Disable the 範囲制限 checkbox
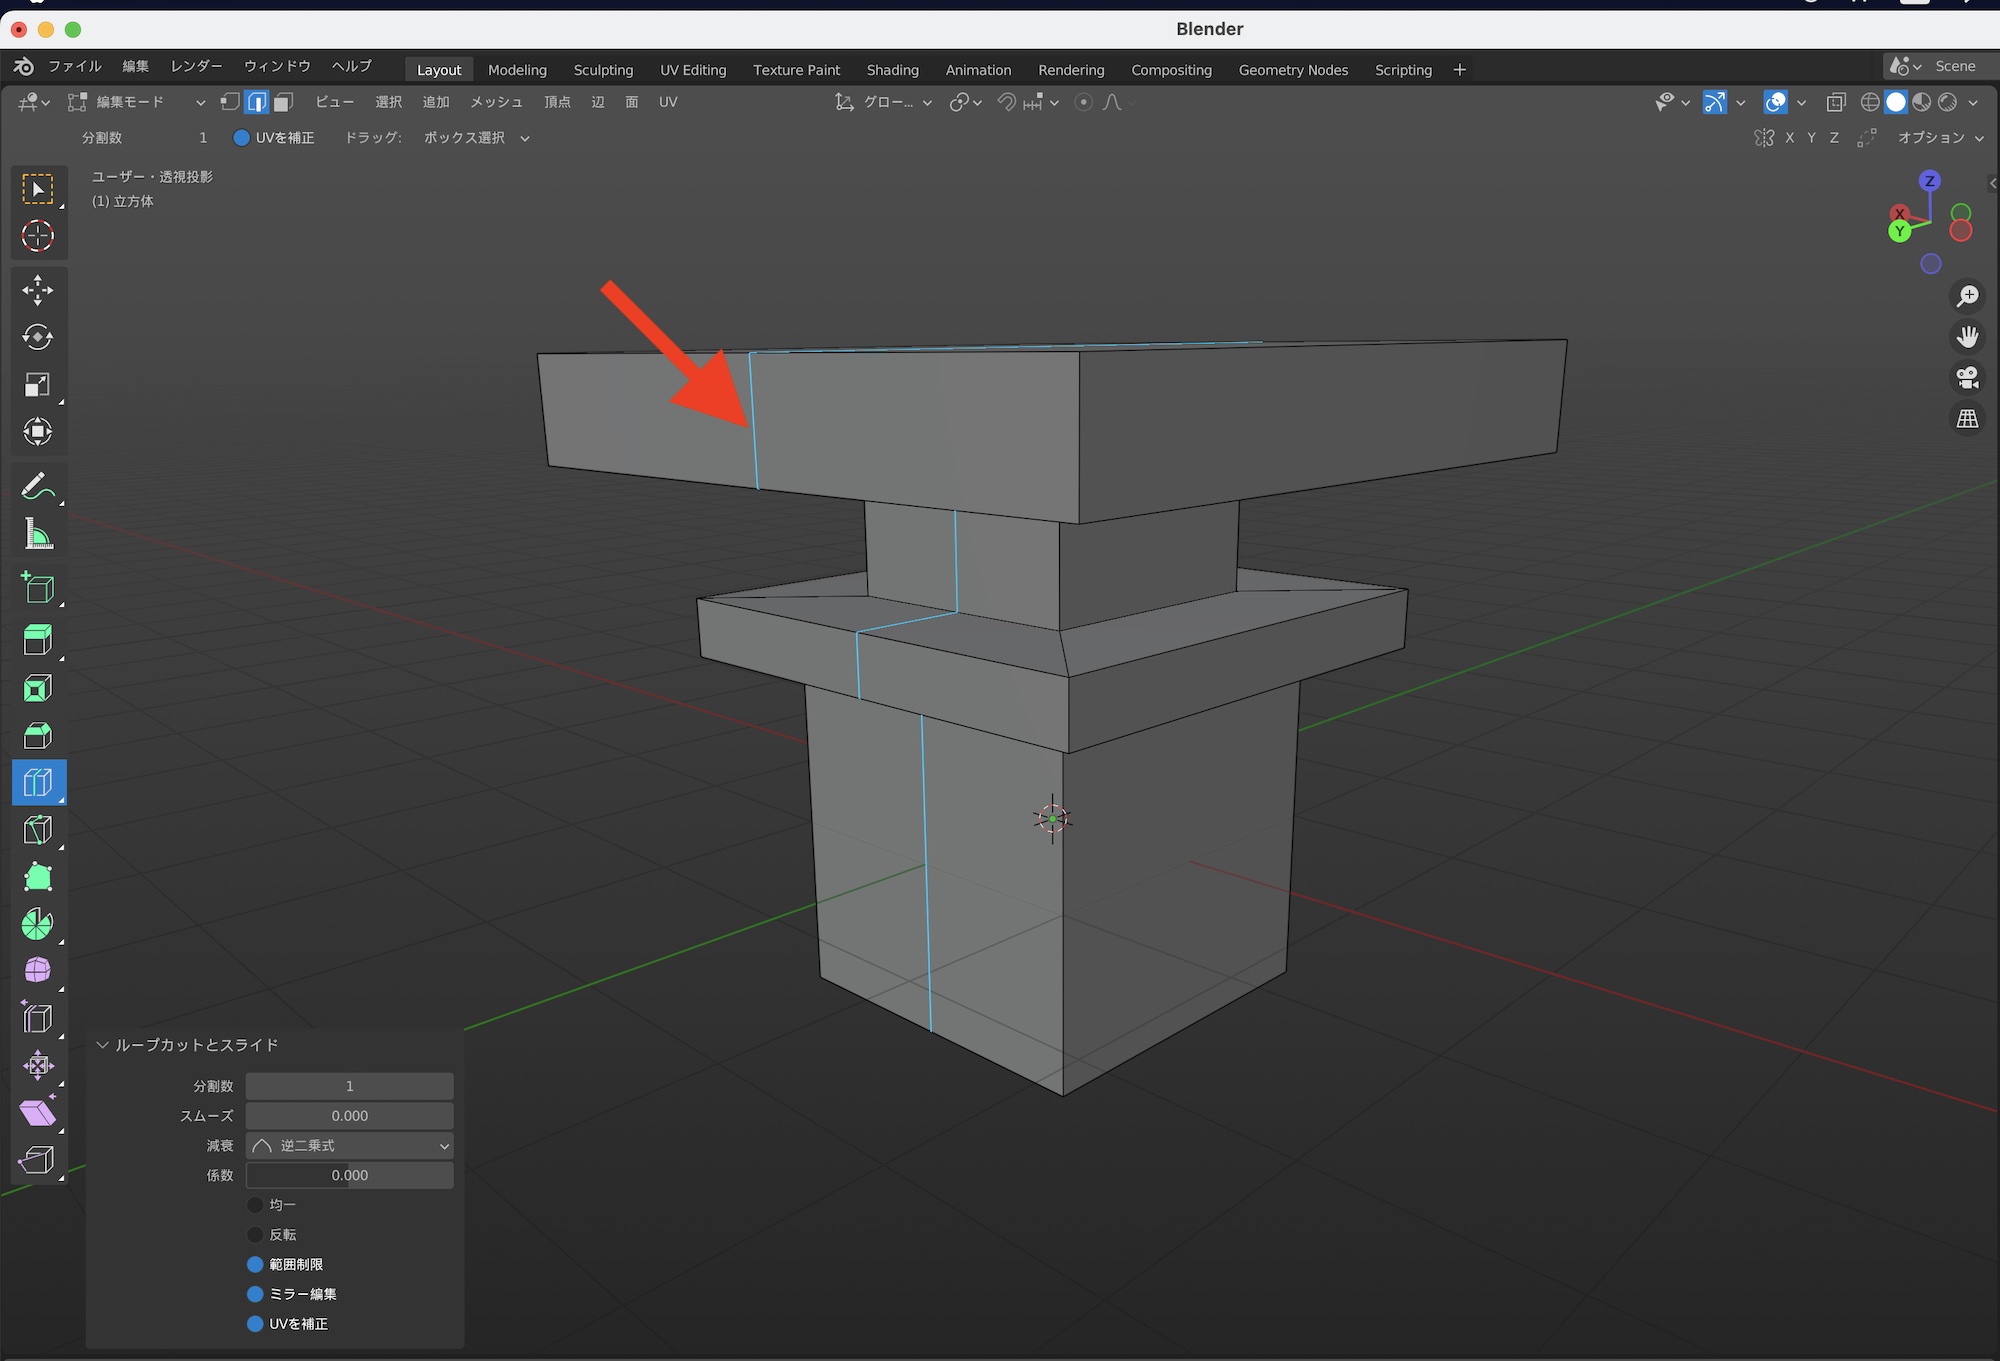The width and height of the screenshot is (2000, 1361). click(x=256, y=1265)
